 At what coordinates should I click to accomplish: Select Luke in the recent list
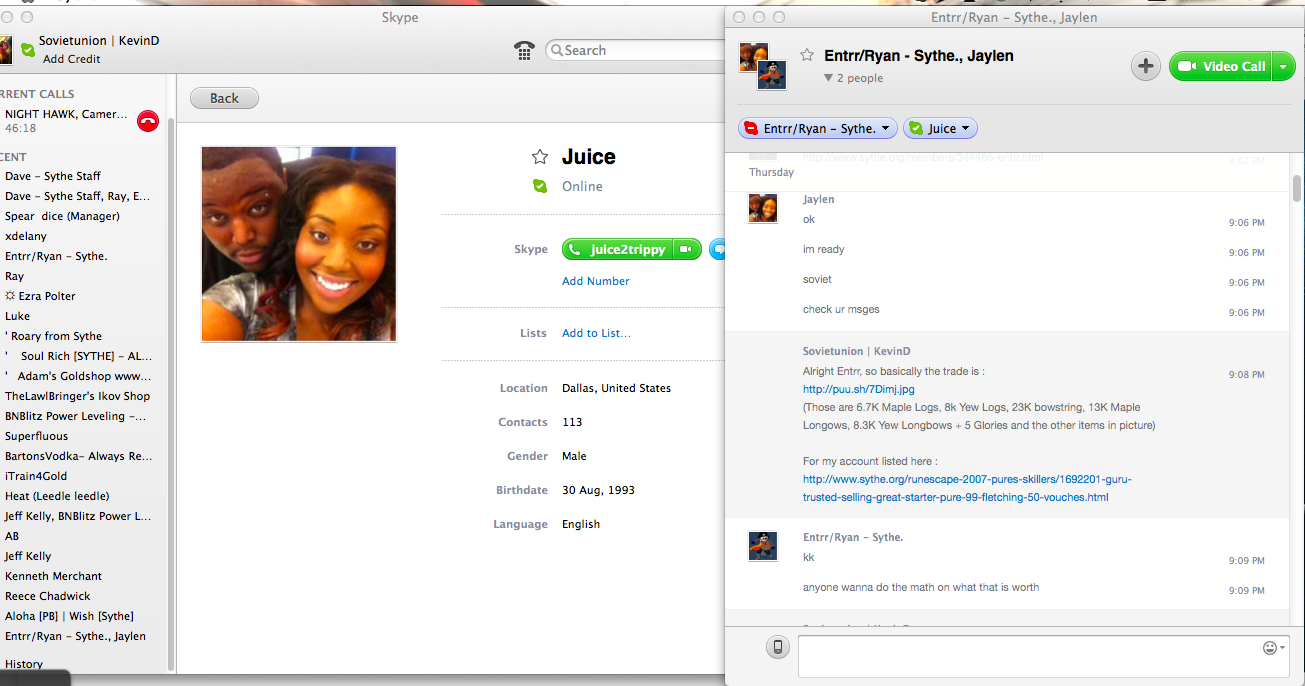point(18,316)
